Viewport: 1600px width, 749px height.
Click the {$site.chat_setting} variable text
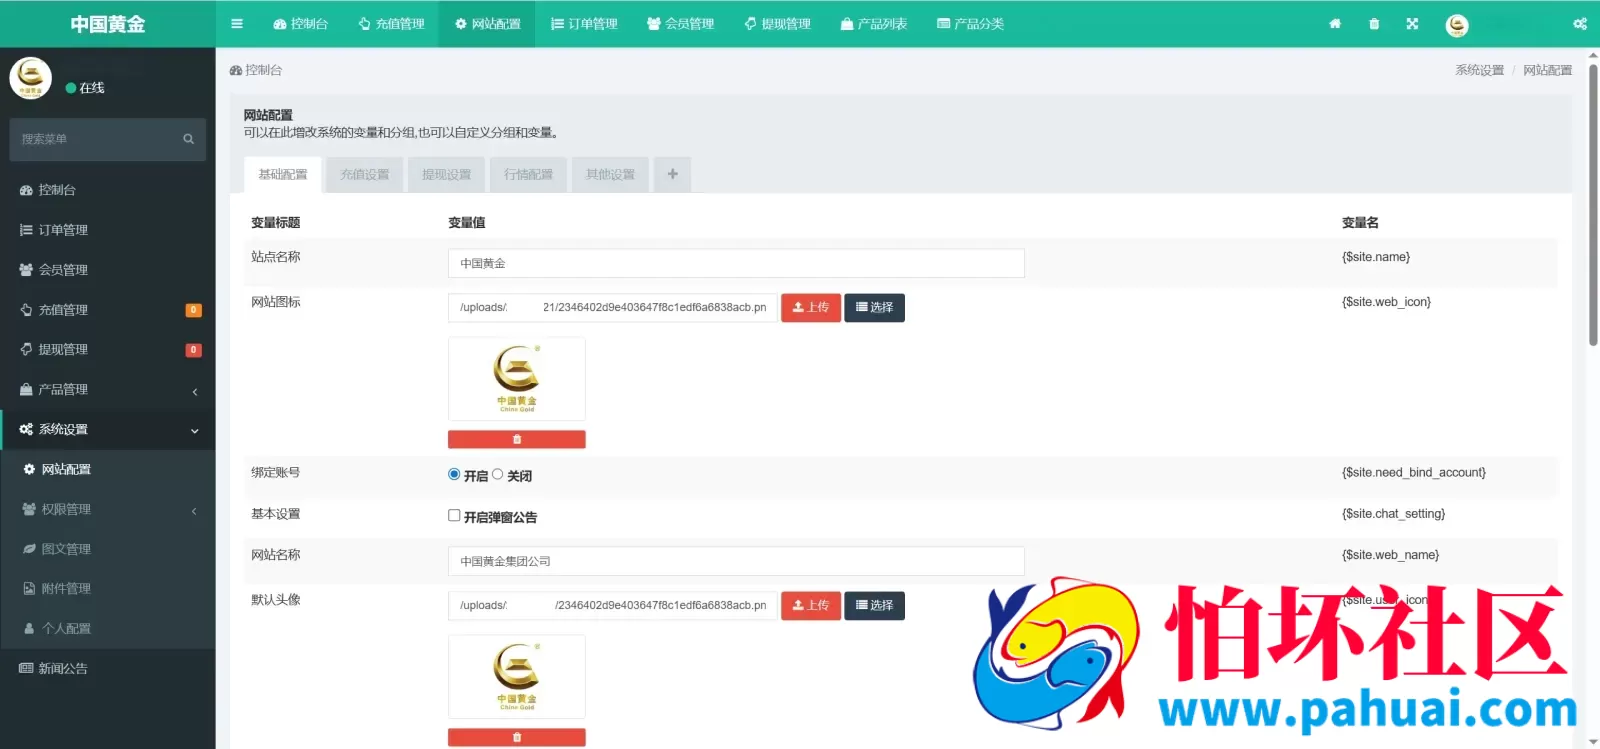[x=1394, y=514]
